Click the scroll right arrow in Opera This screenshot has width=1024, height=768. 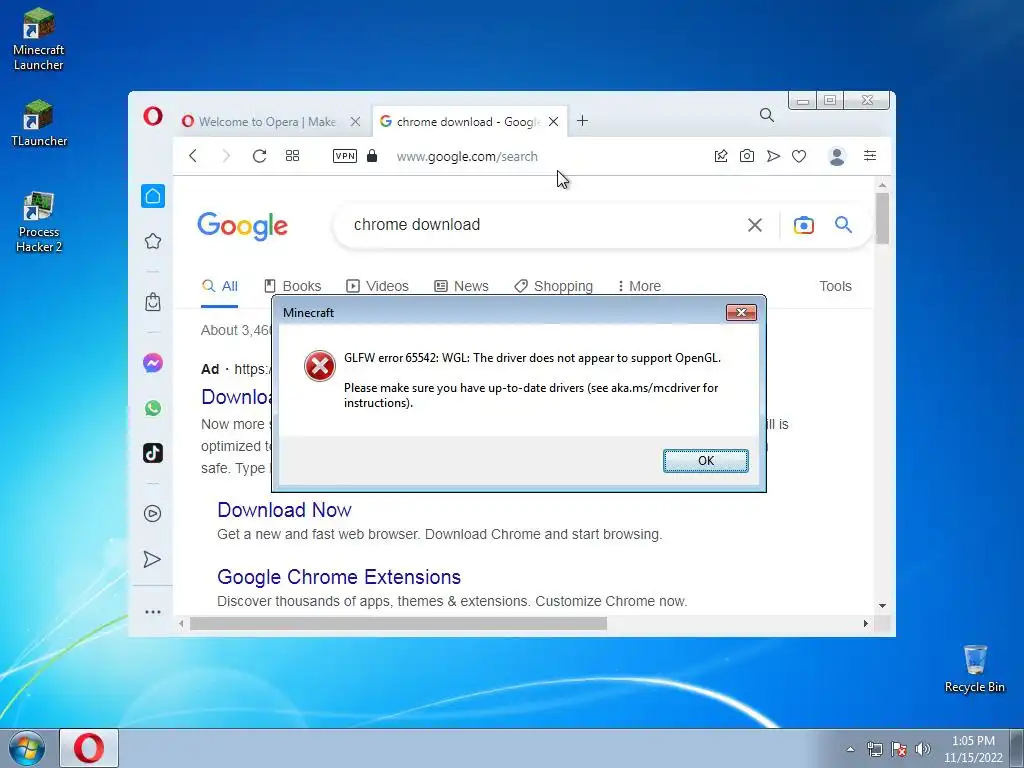[x=866, y=624]
